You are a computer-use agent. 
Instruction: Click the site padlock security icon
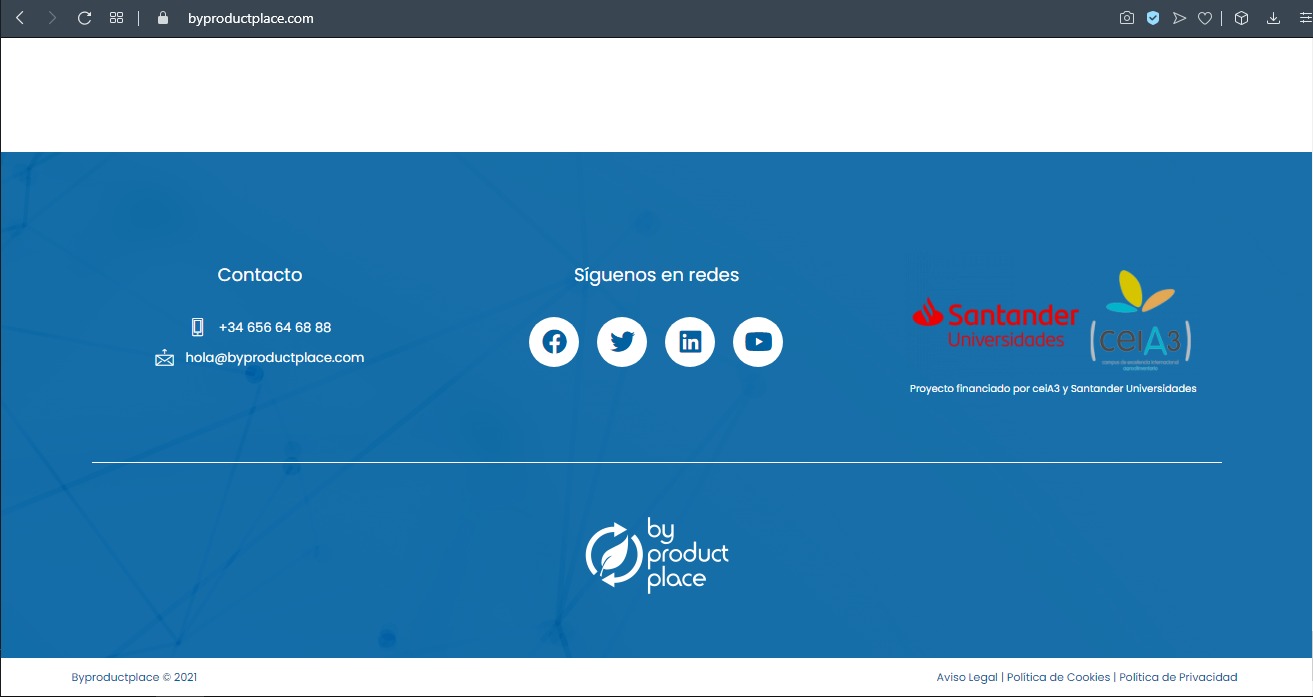click(x=164, y=18)
